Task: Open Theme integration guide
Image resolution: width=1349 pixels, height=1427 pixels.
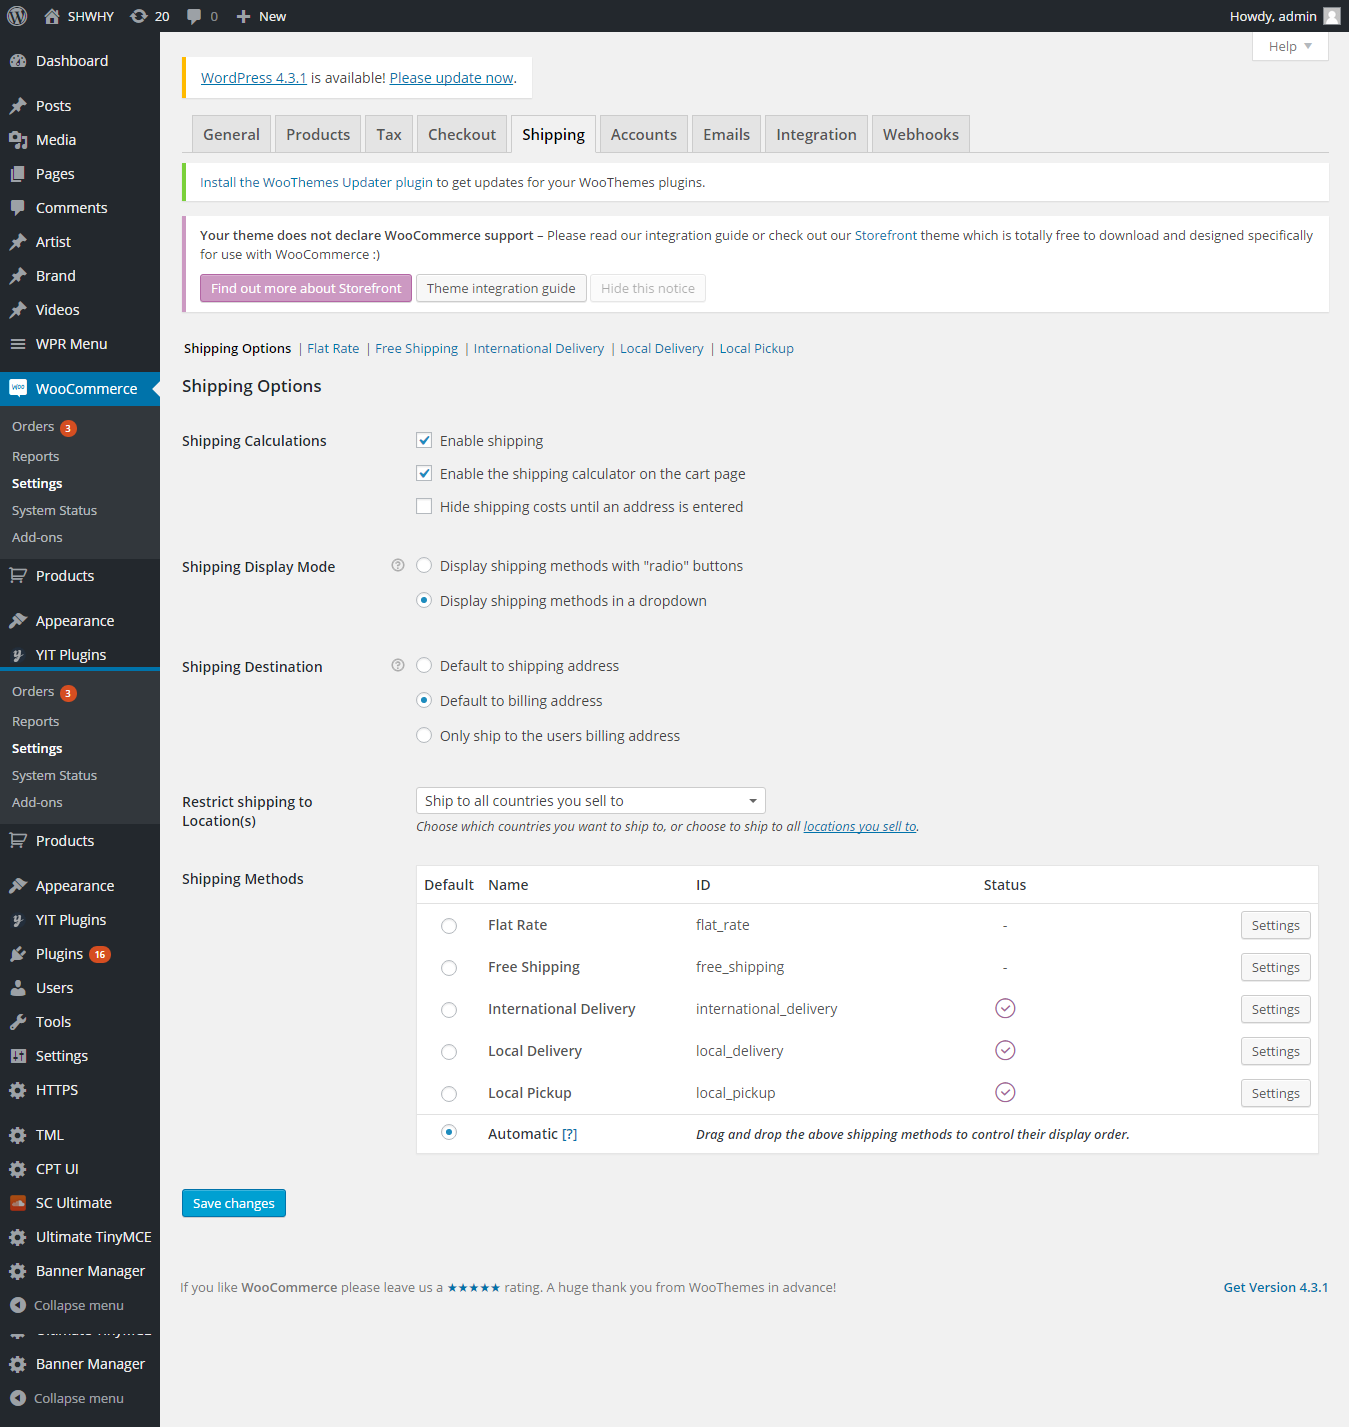Action: (501, 288)
